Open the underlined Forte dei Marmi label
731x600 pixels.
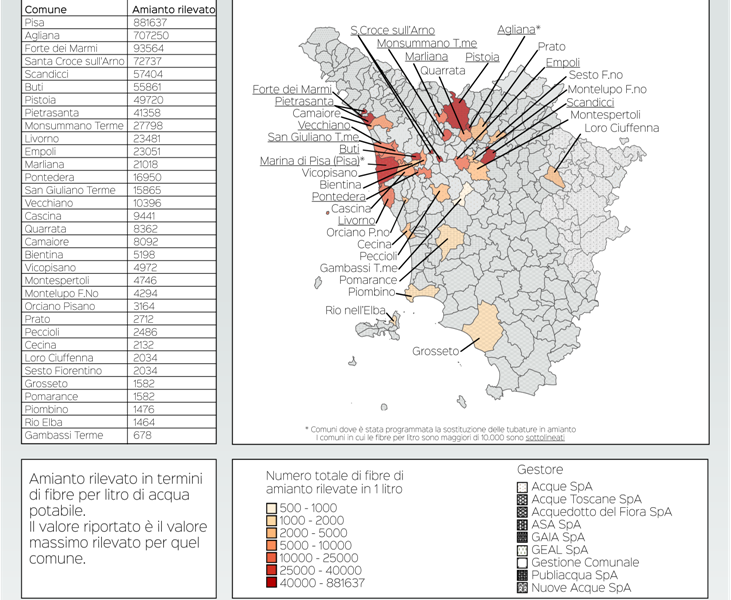pyautogui.click(x=291, y=89)
